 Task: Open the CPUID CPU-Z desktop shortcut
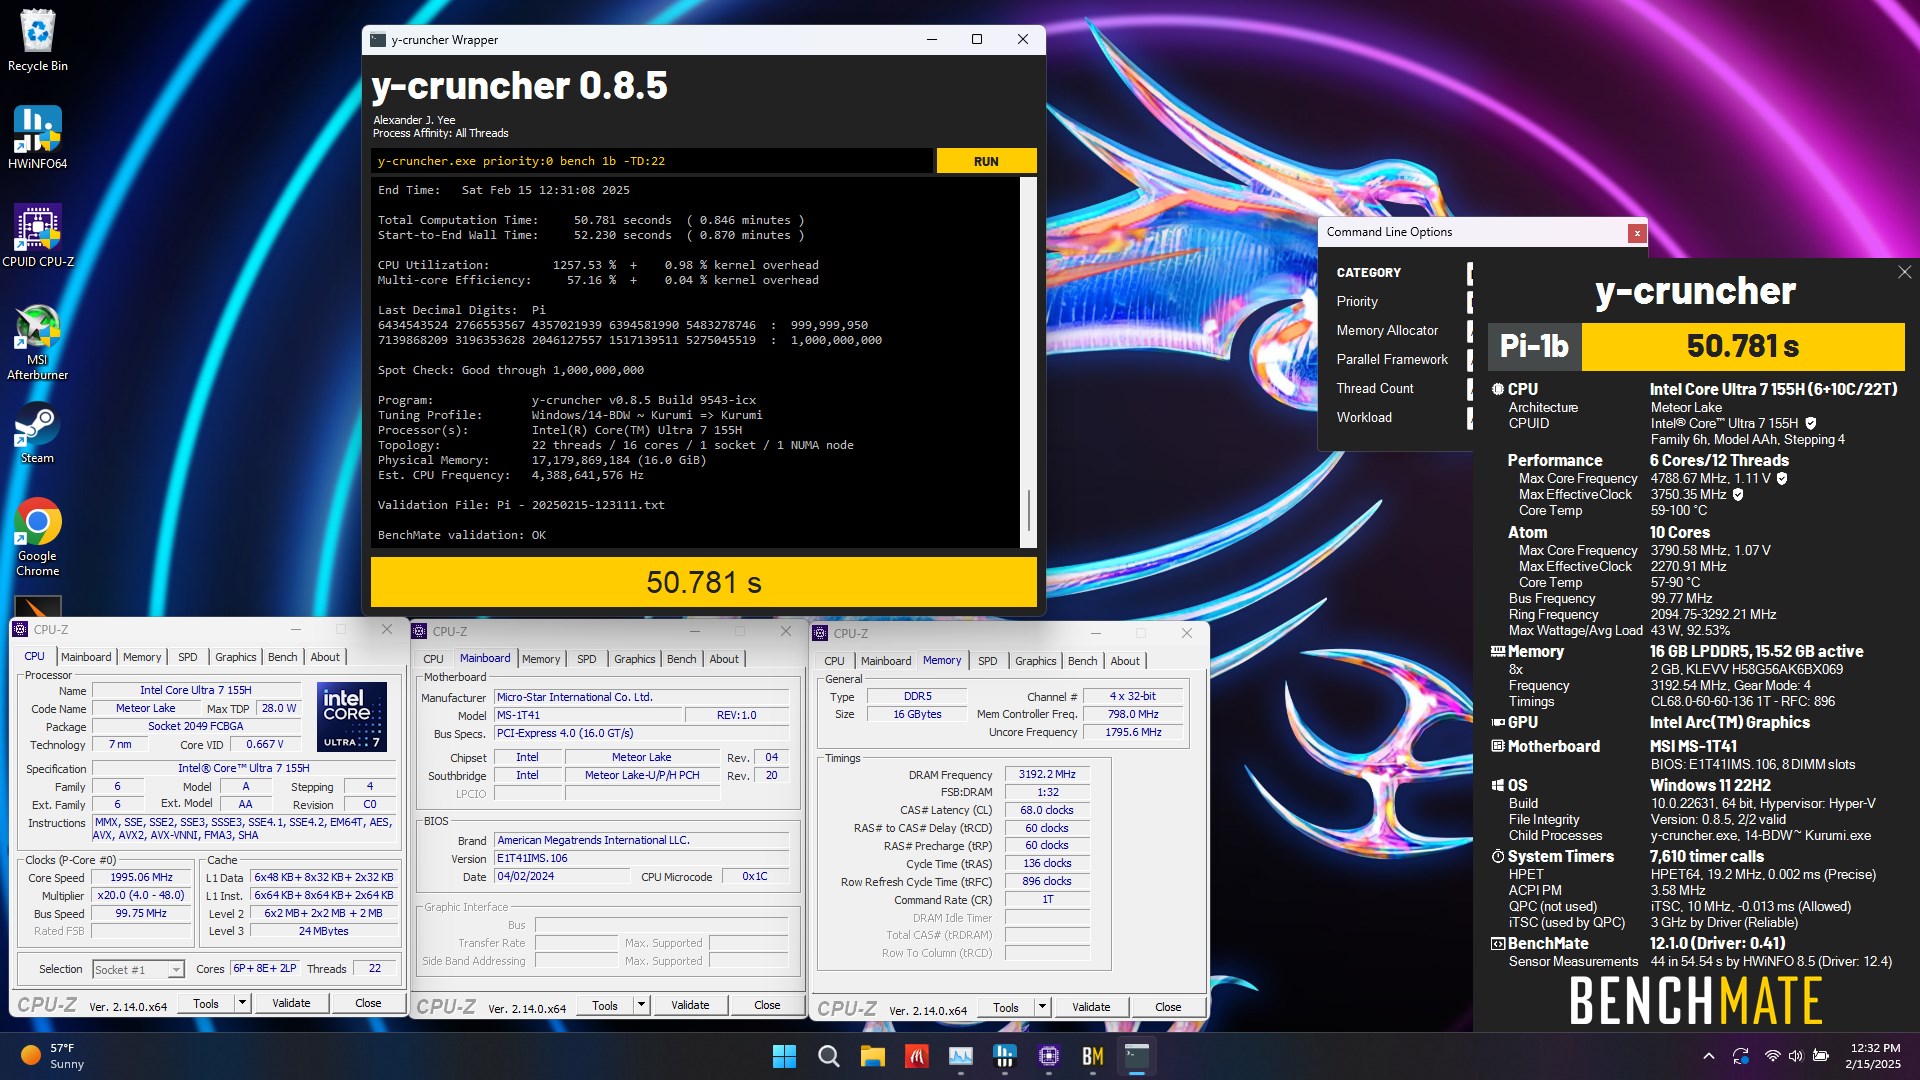point(38,236)
